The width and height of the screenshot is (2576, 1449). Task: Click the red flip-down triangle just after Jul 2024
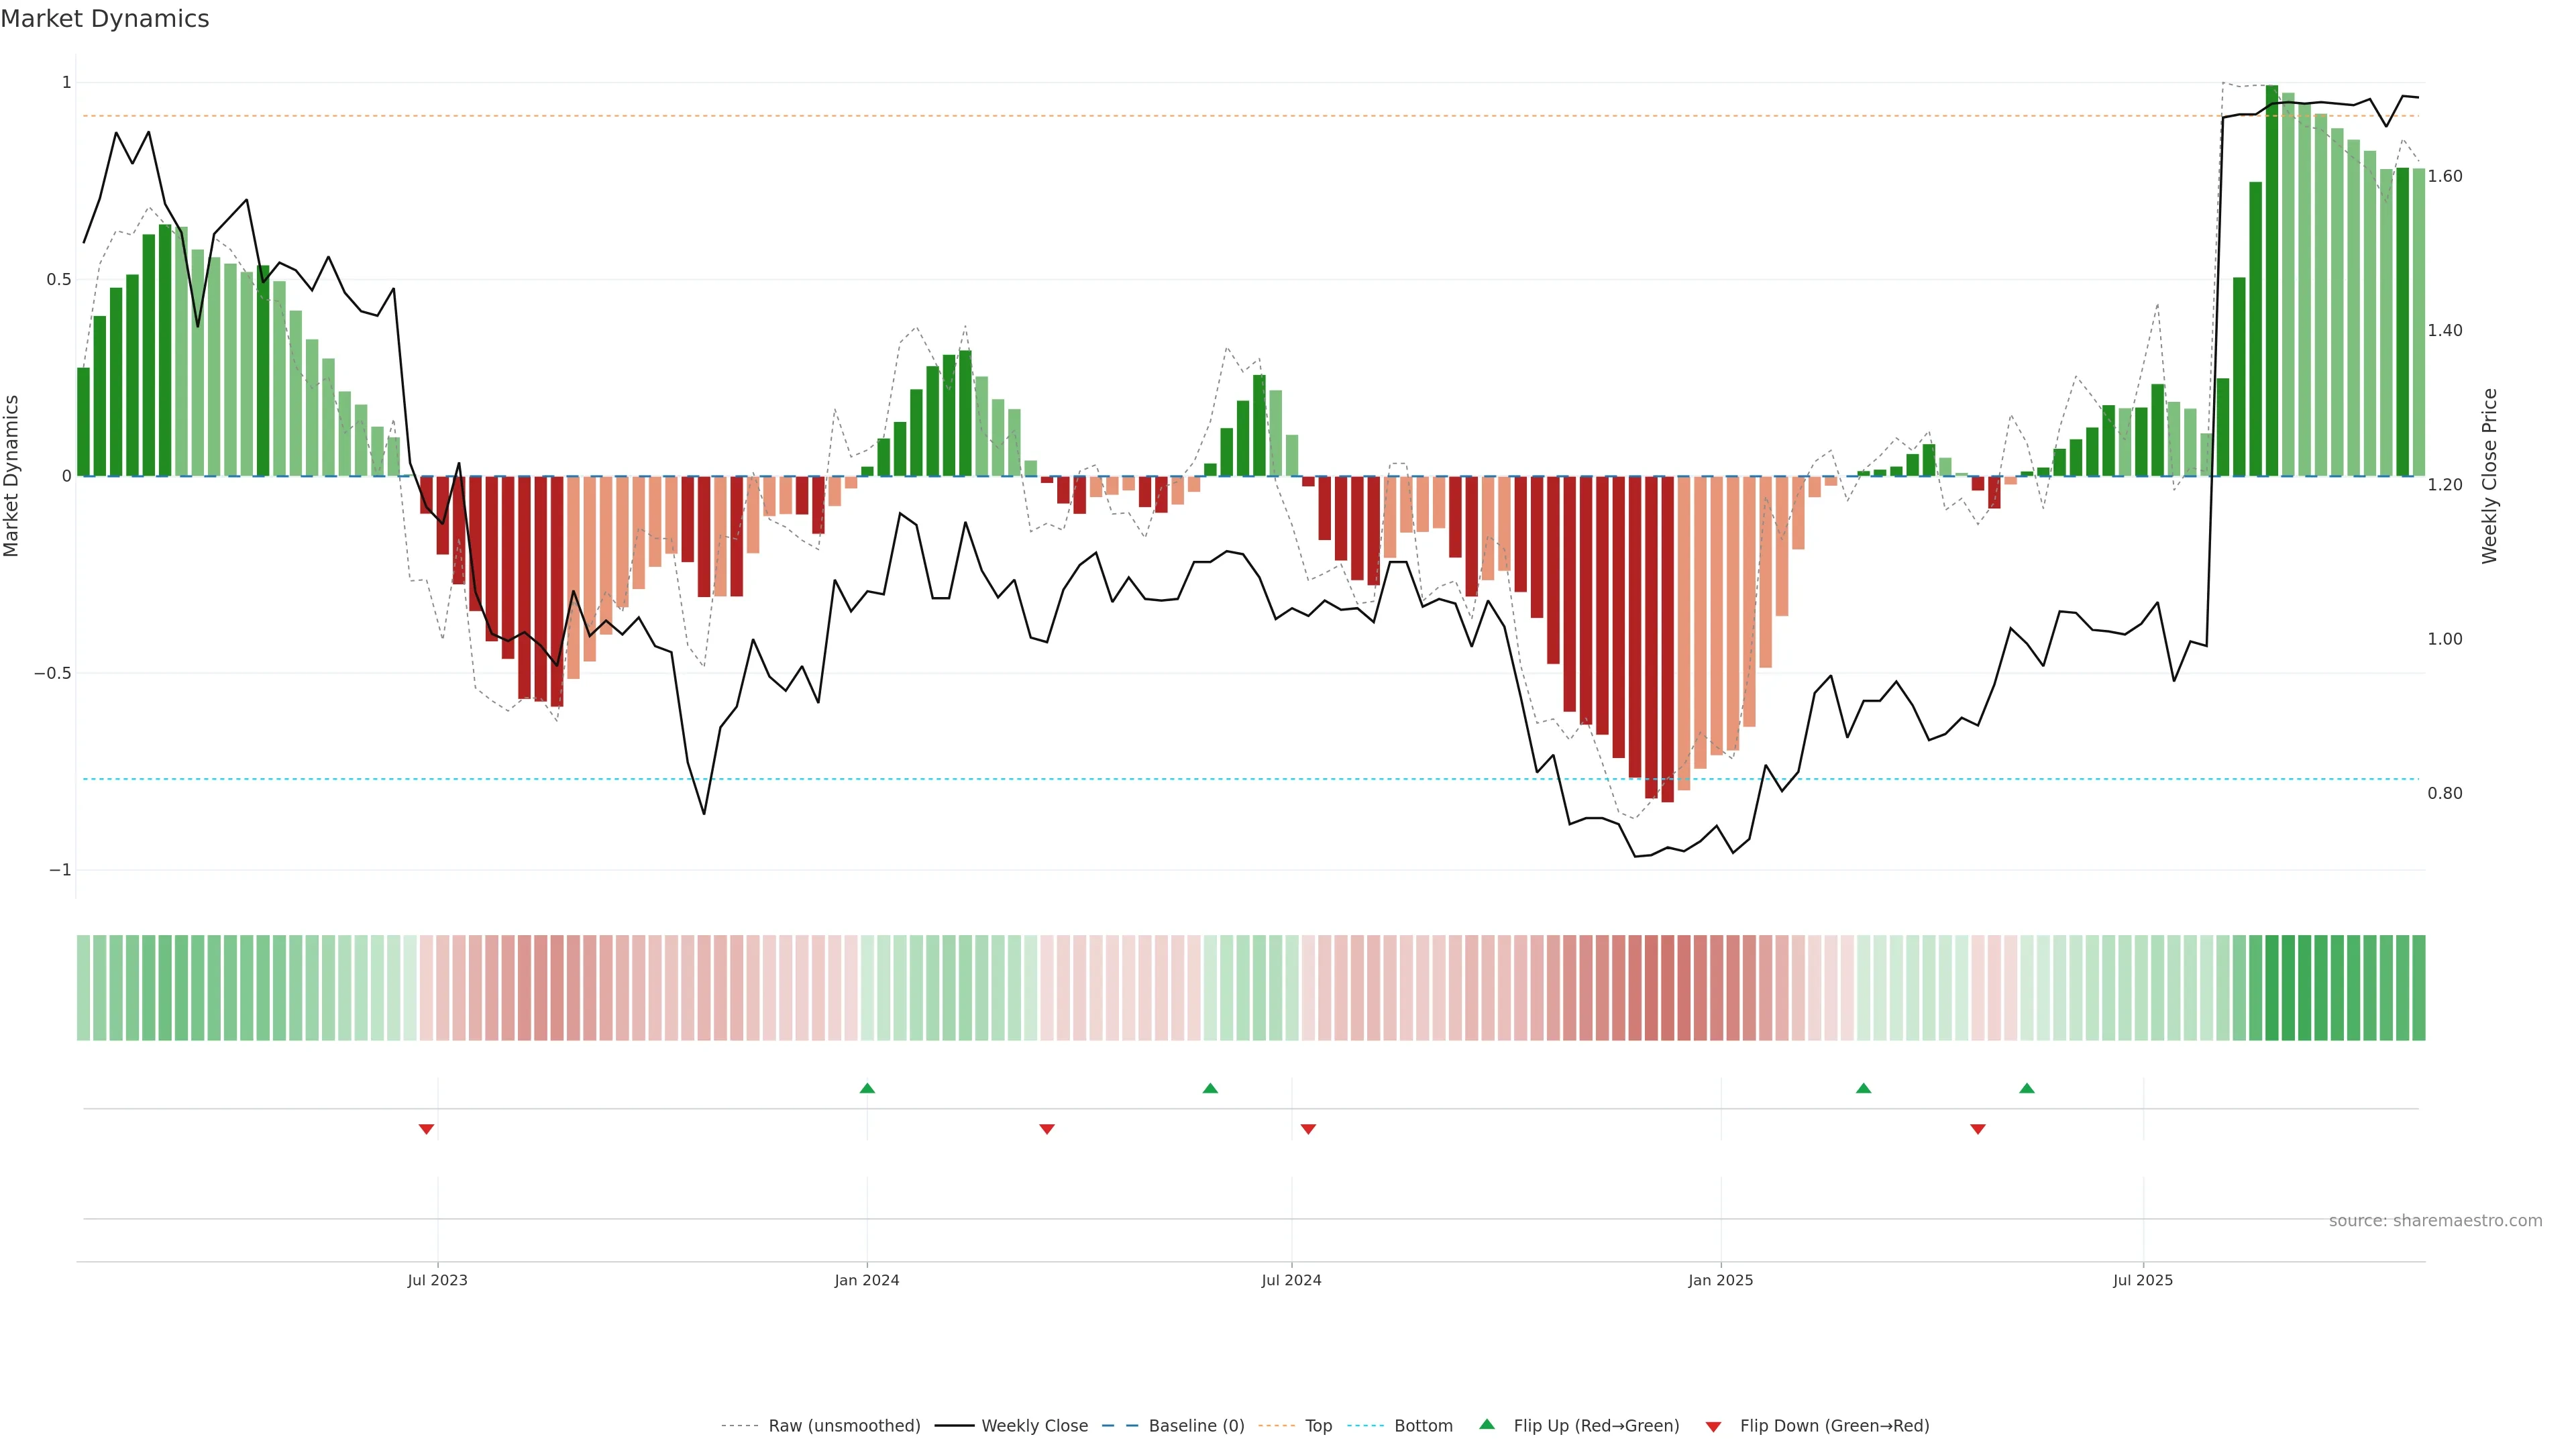point(1308,1129)
